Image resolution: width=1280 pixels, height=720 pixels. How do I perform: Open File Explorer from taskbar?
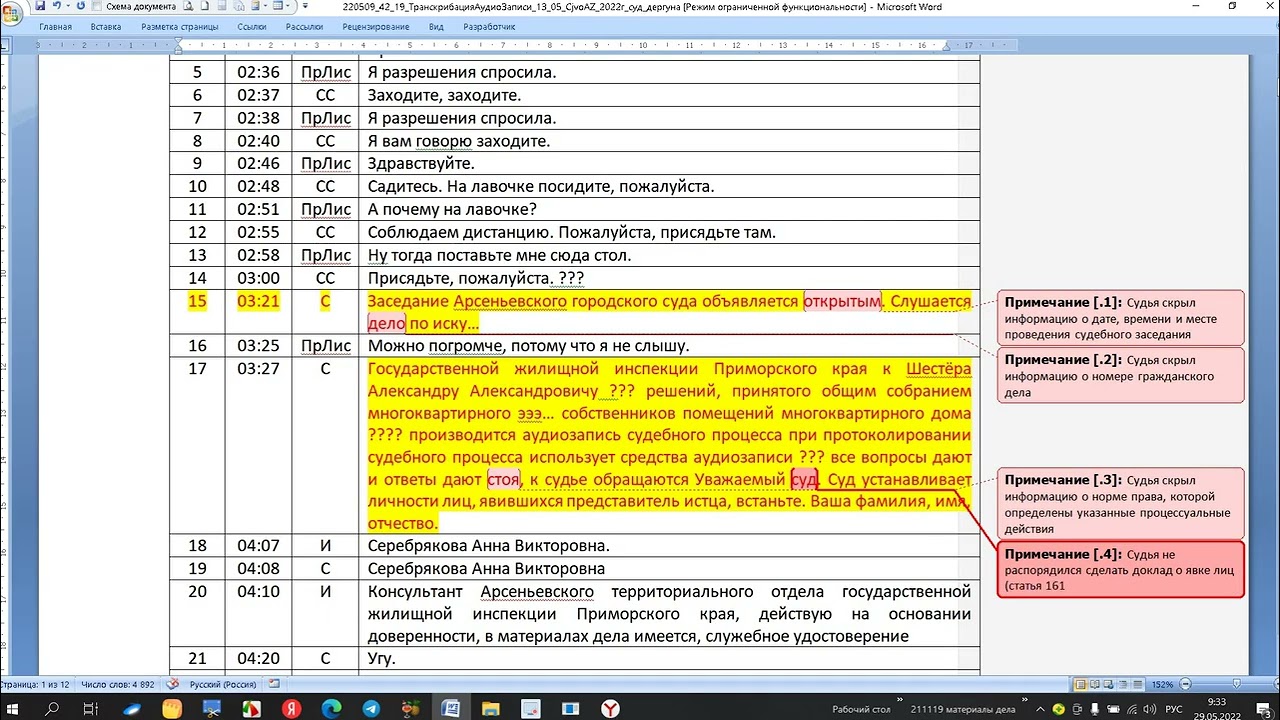coord(491,708)
